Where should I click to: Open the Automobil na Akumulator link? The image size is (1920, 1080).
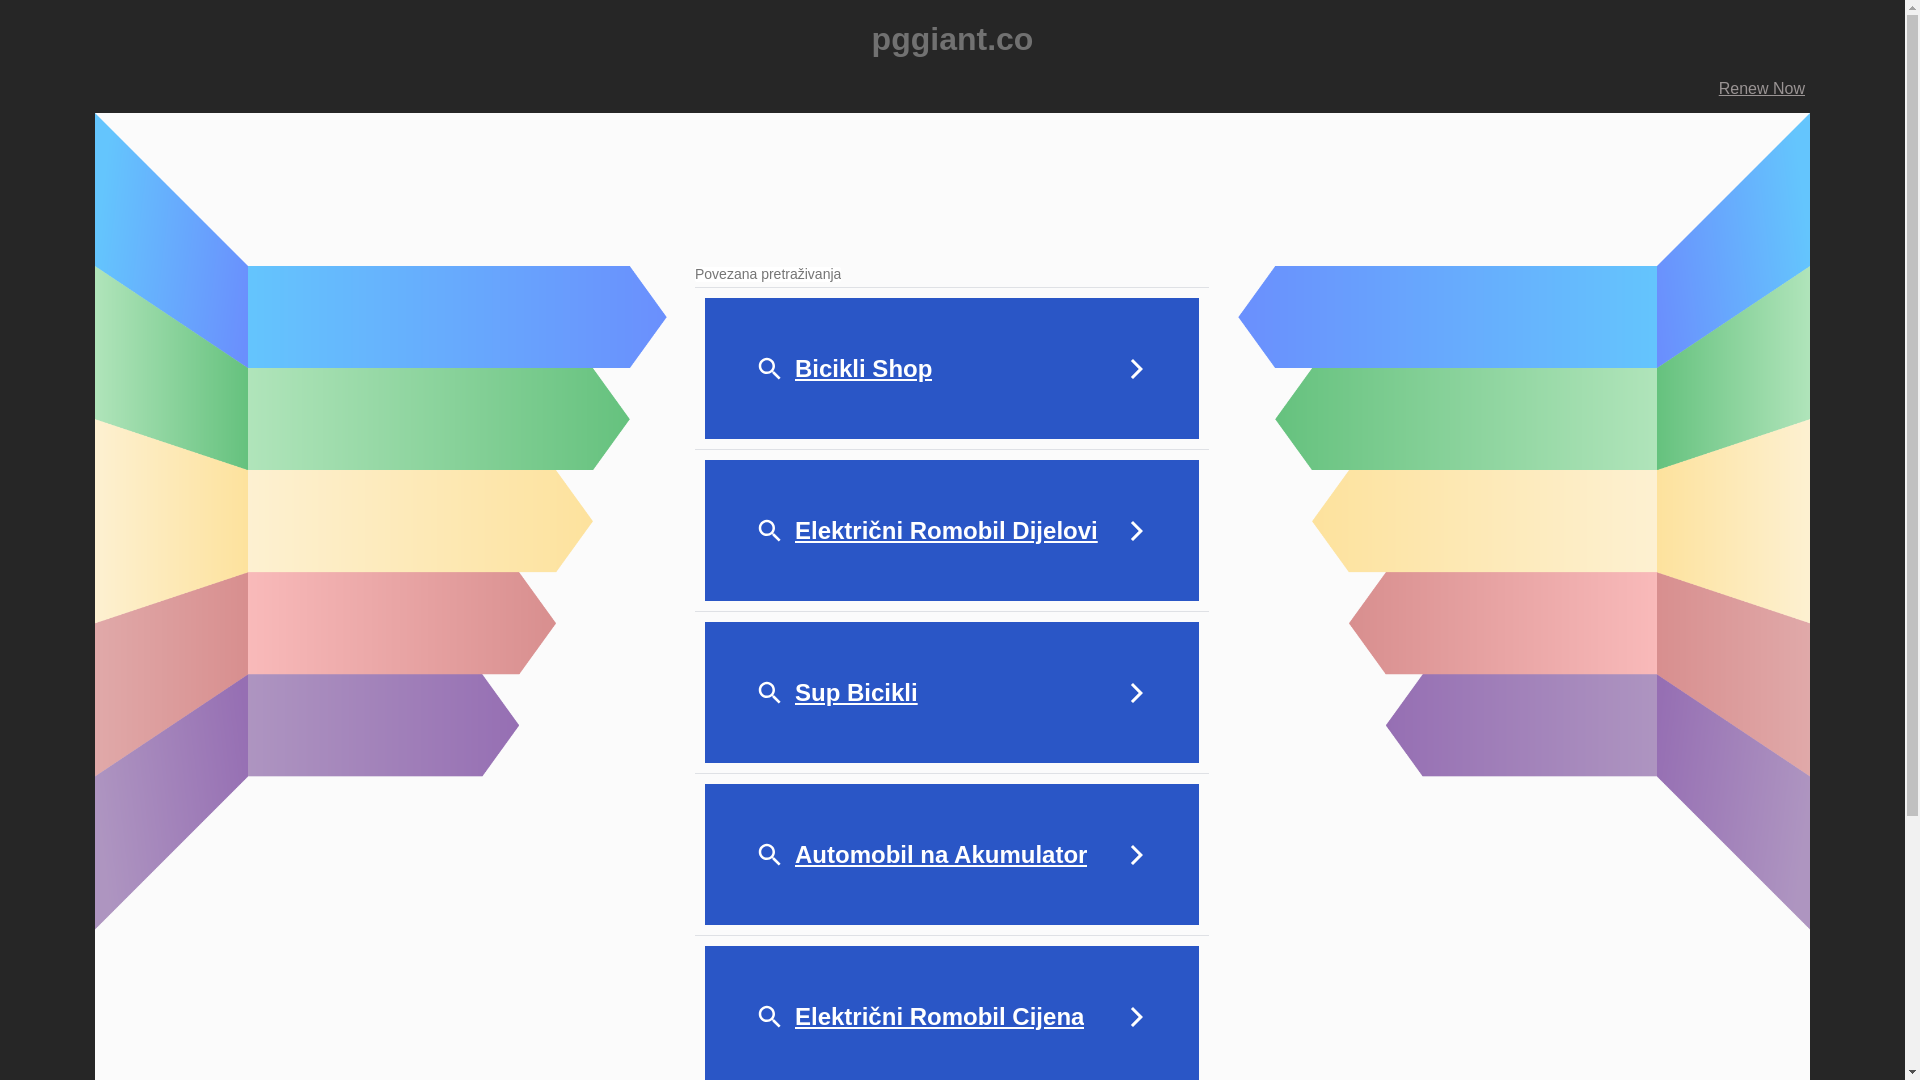pos(941,855)
